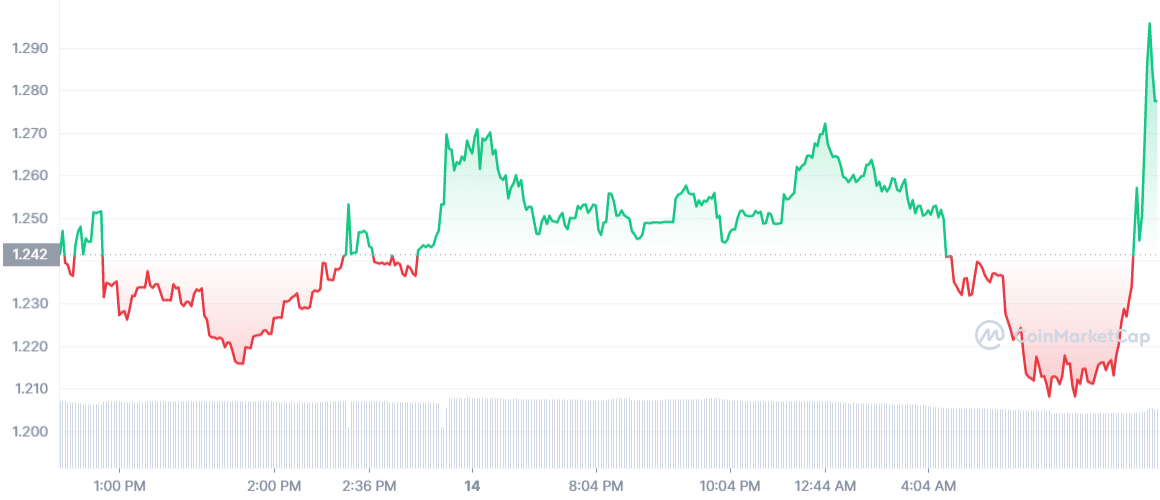Select the 1.250 price axis label
This screenshot has width=1160, height=500.
tap(30, 219)
